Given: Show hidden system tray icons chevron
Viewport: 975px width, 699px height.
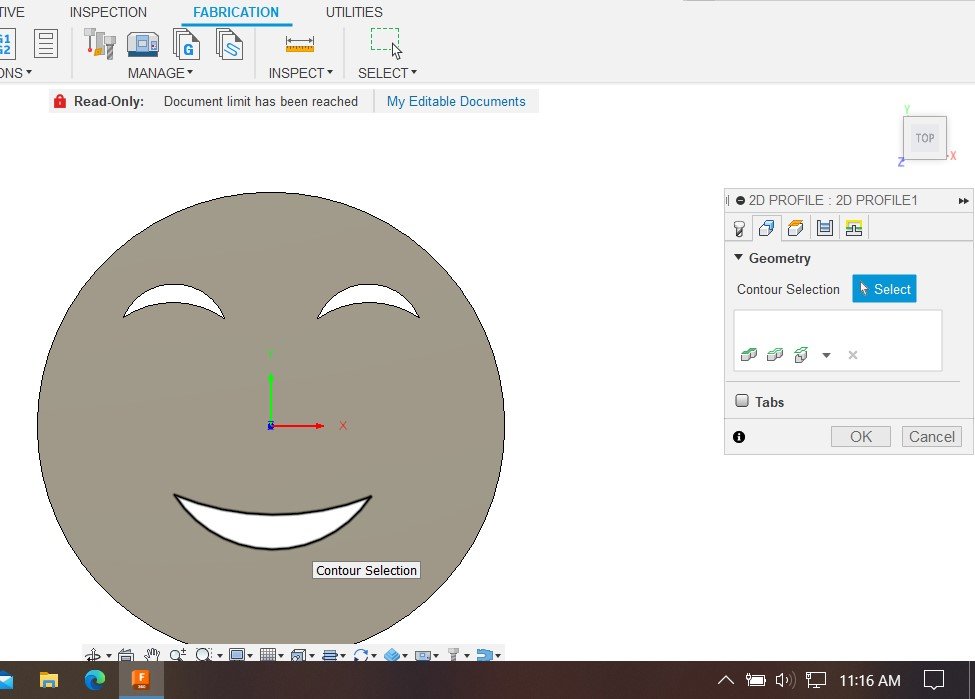Looking at the screenshot, I should click(726, 680).
